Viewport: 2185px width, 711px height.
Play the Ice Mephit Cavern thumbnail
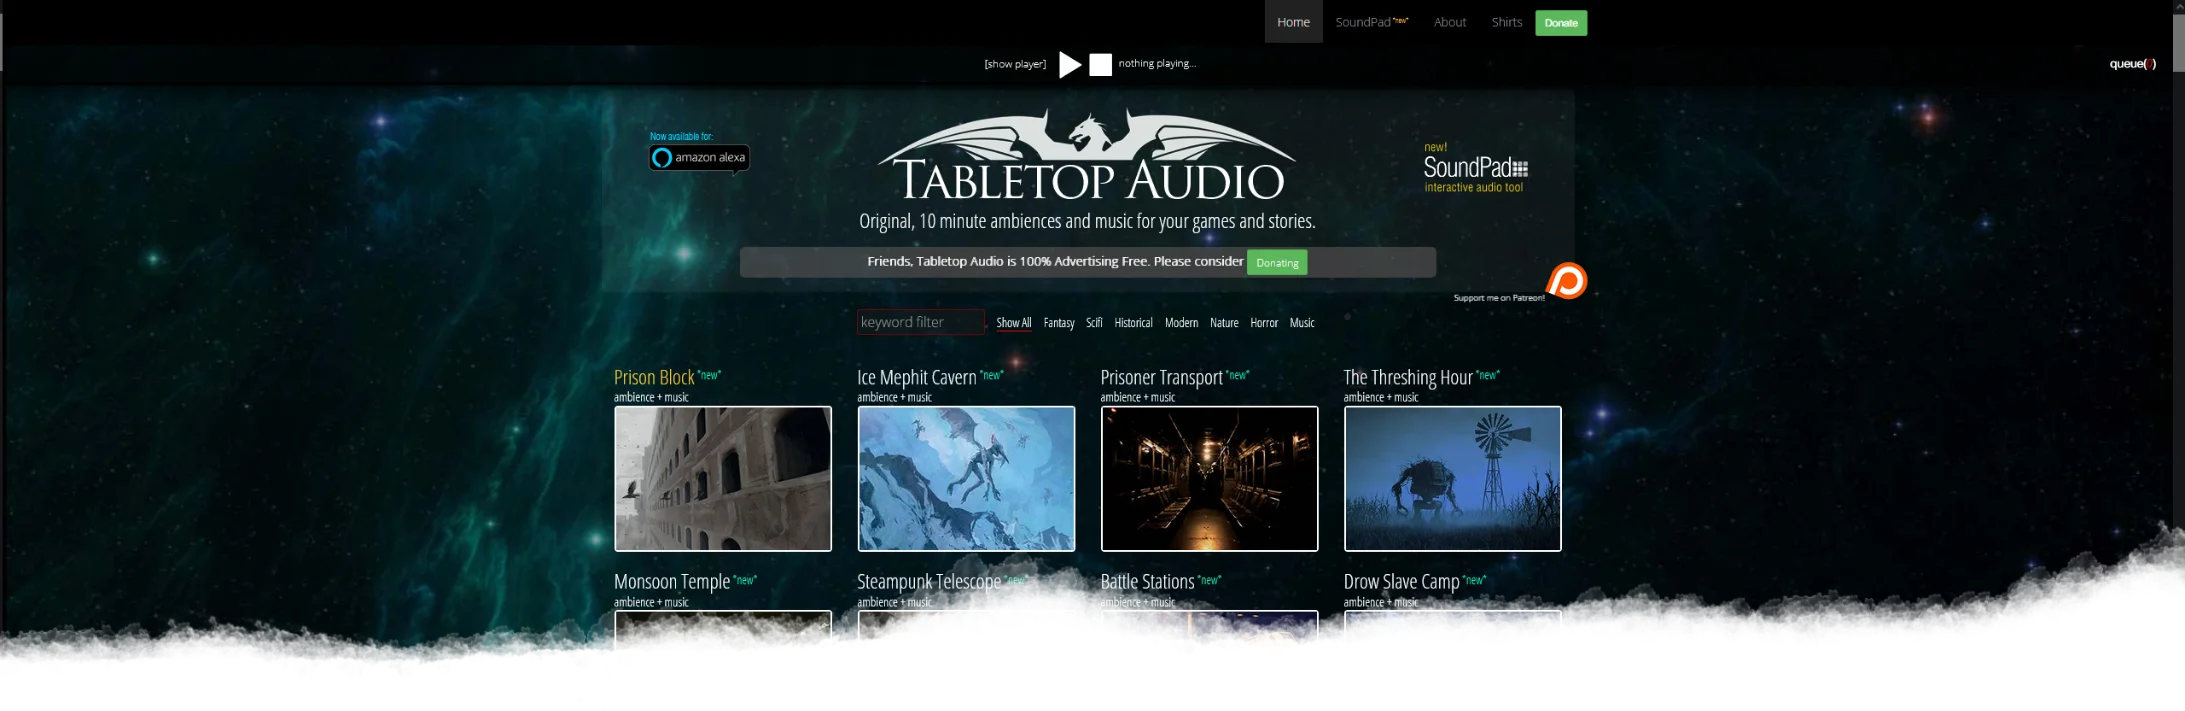click(965, 478)
